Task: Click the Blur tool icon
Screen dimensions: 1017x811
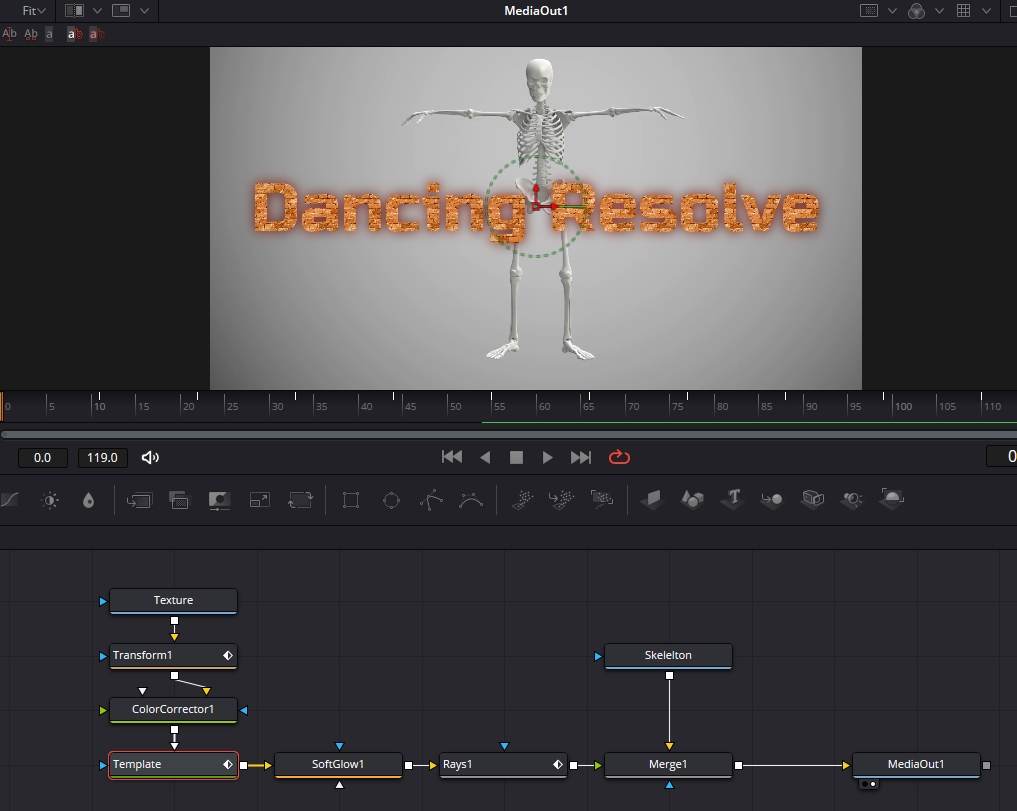Action: click(89, 499)
